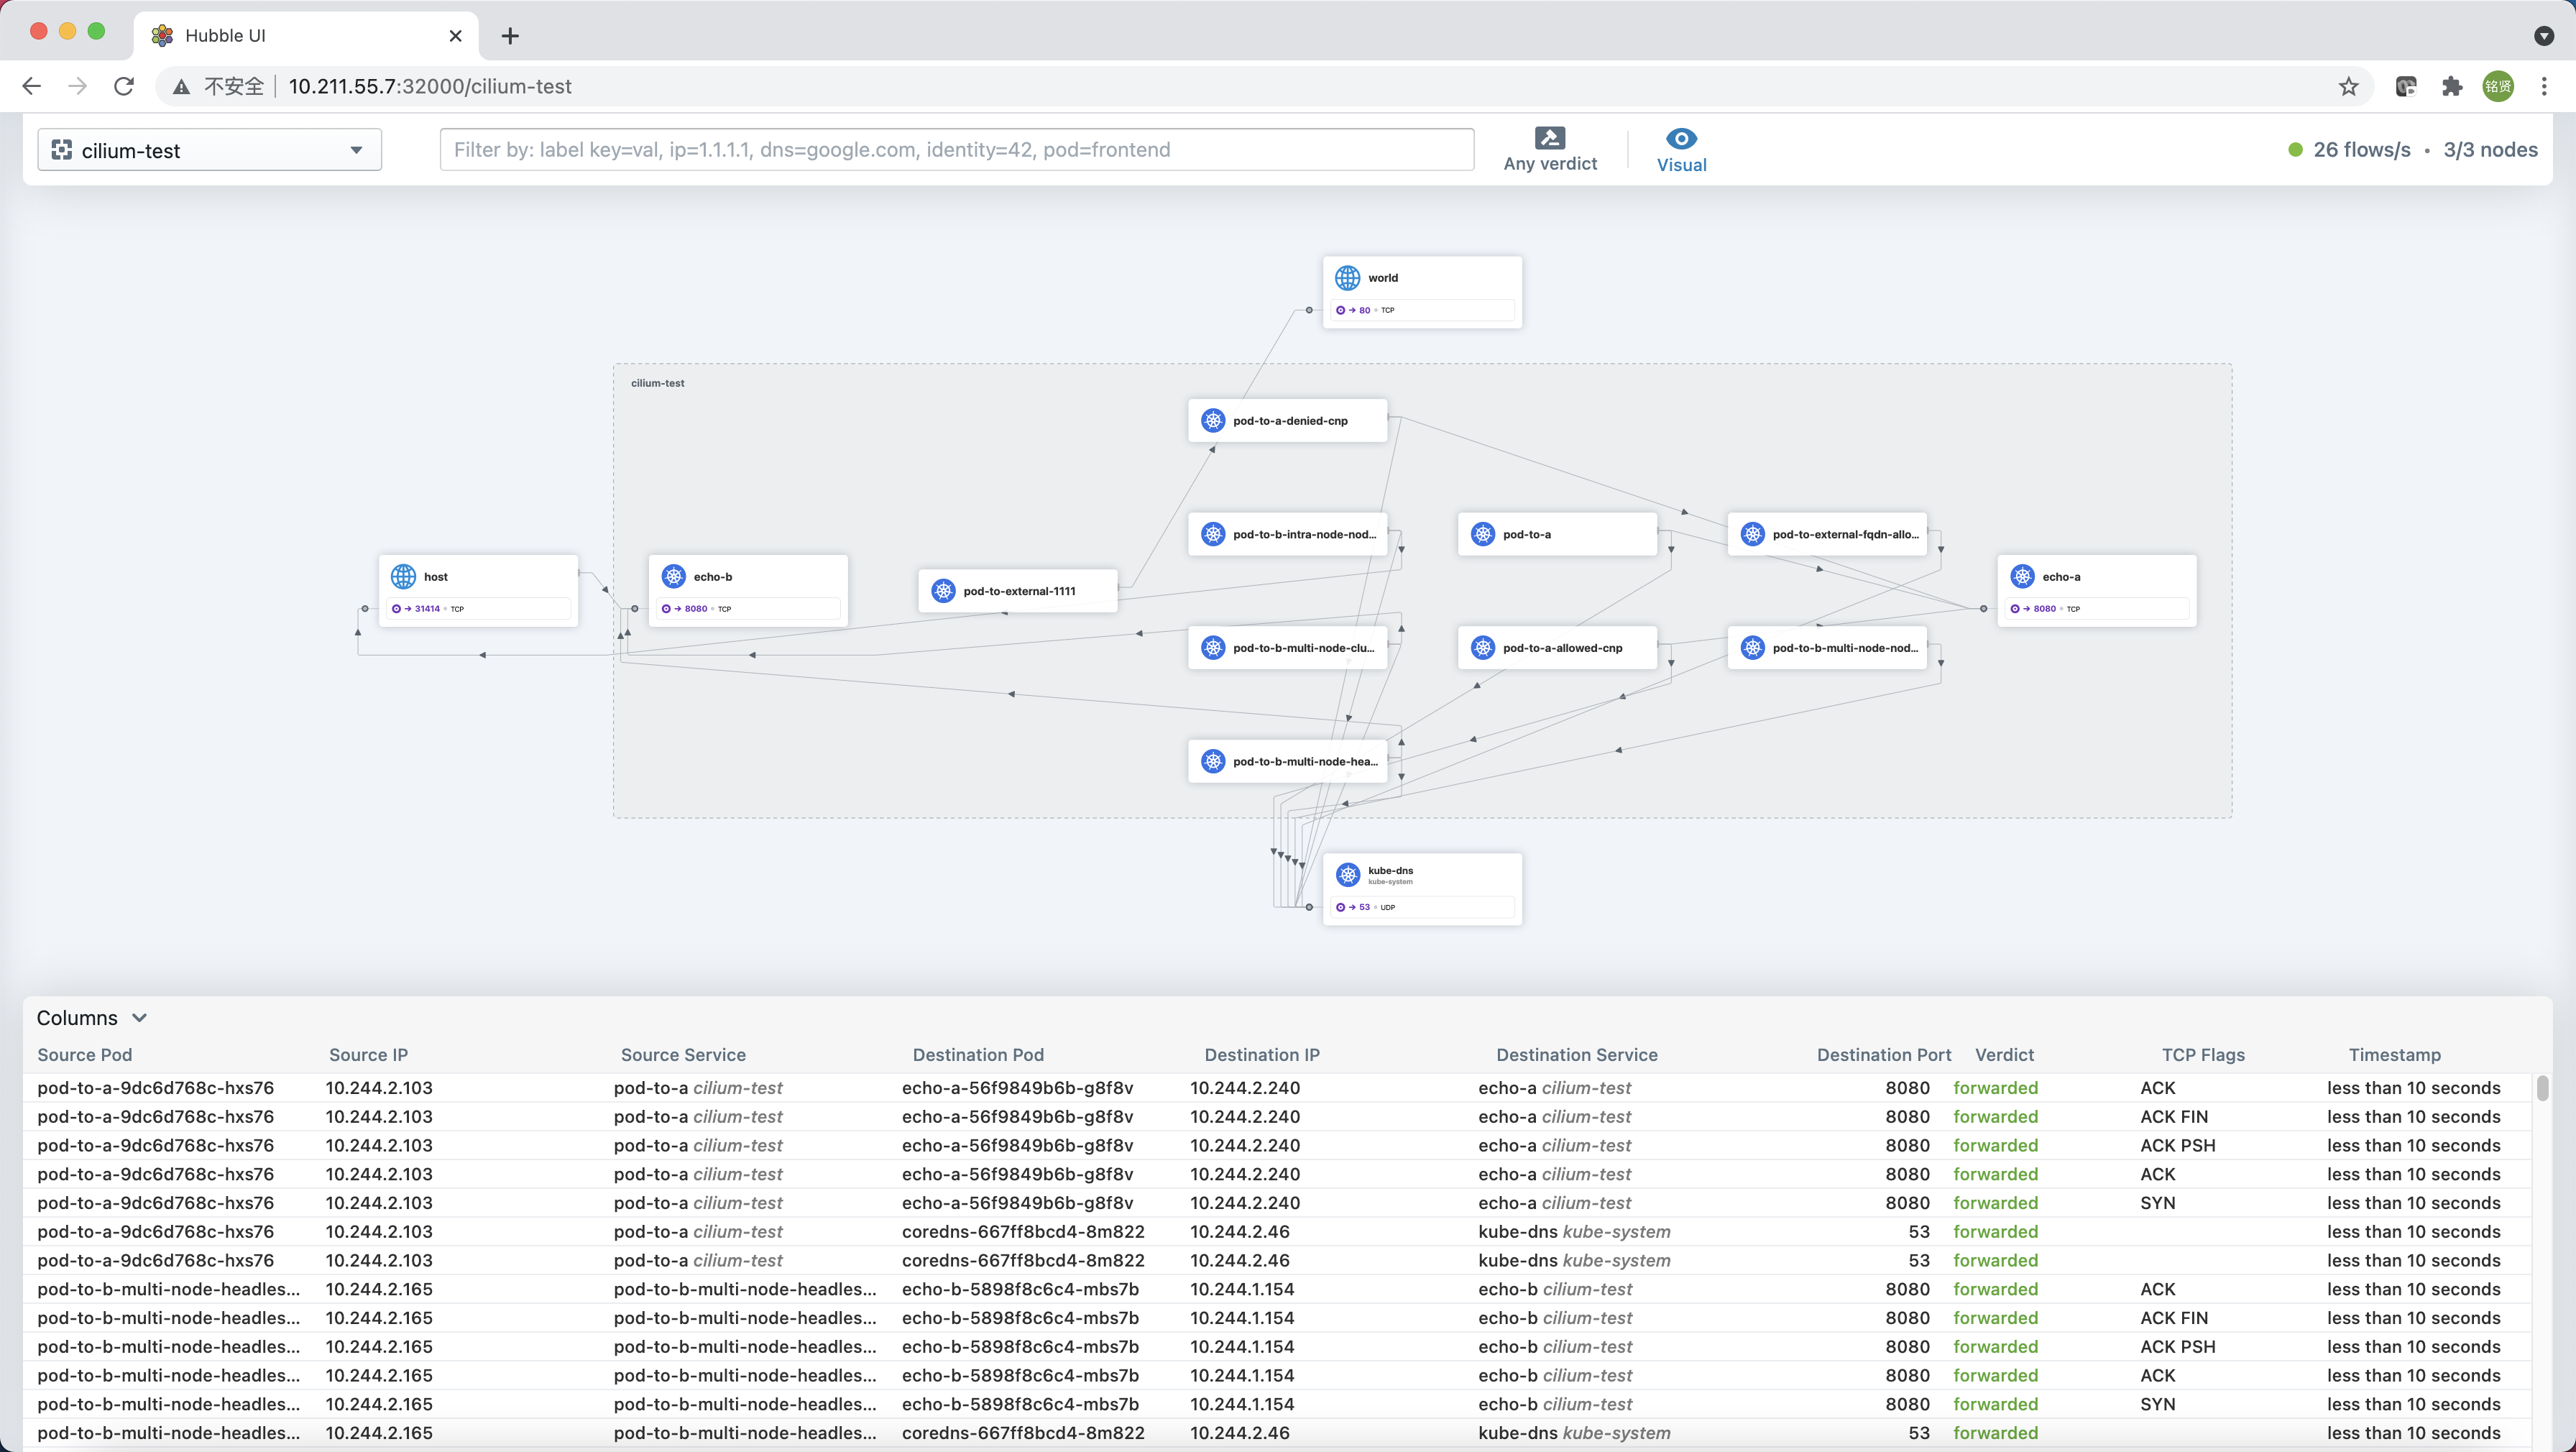Click the flow filter input field
The image size is (2576, 1452).
[x=957, y=149]
